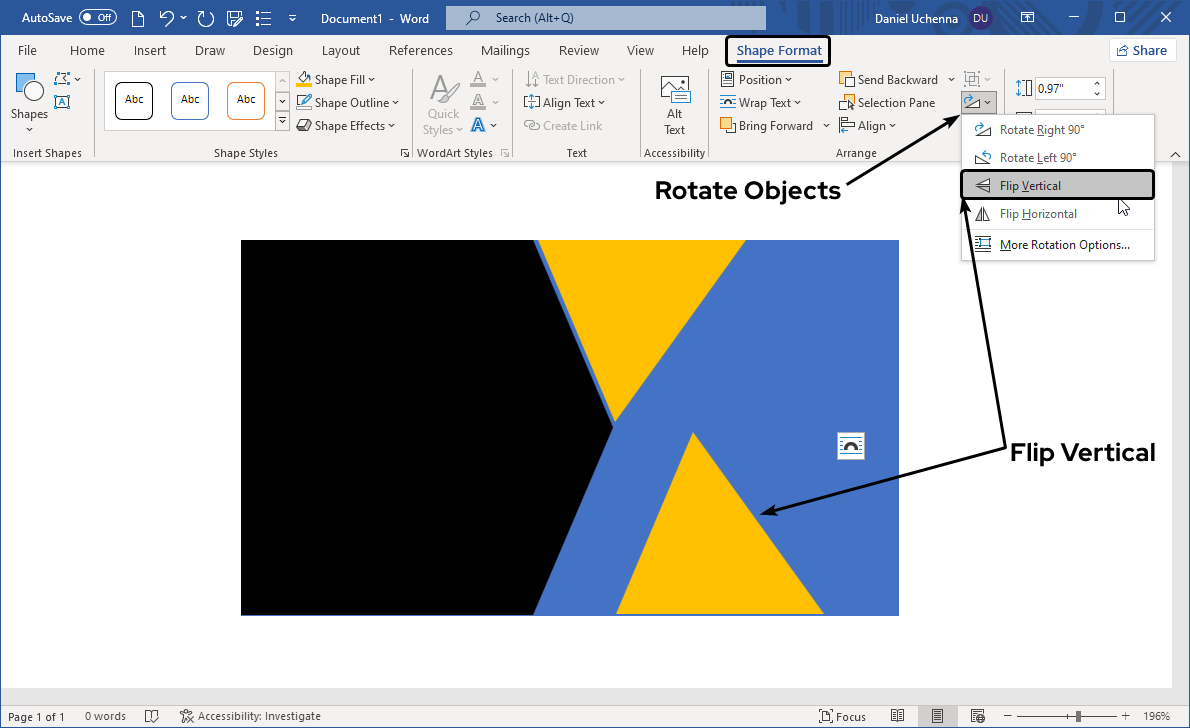This screenshot has width=1190, height=728.
Task: Click the zoom slider in status bar
Action: tap(1078, 716)
